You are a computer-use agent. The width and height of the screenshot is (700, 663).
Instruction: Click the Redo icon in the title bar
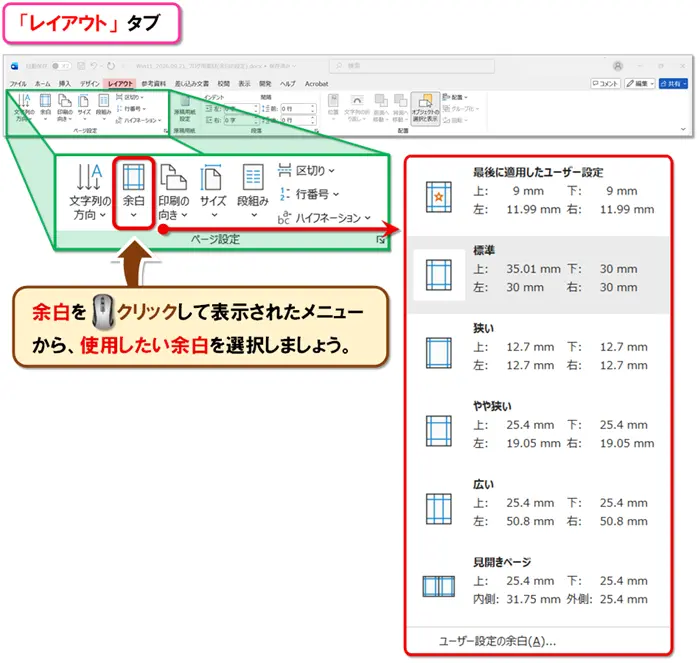pyautogui.click(x=111, y=66)
